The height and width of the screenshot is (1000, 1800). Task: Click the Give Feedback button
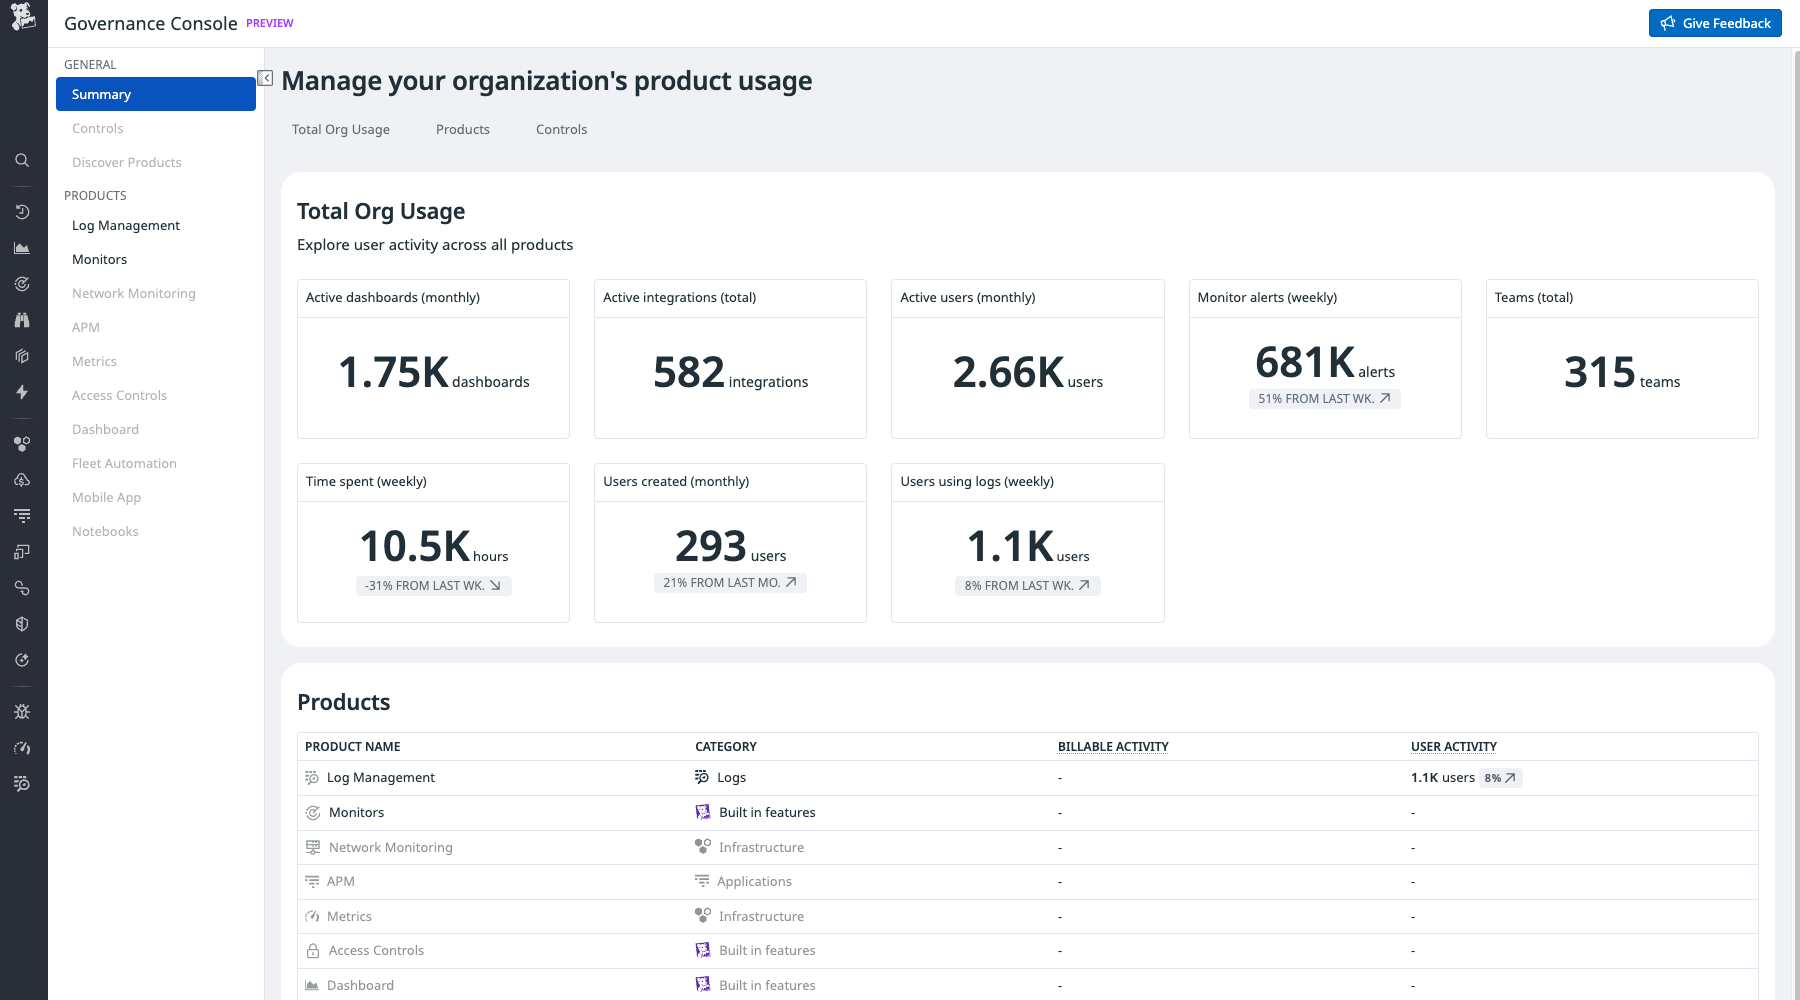pyautogui.click(x=1714, y=22)
